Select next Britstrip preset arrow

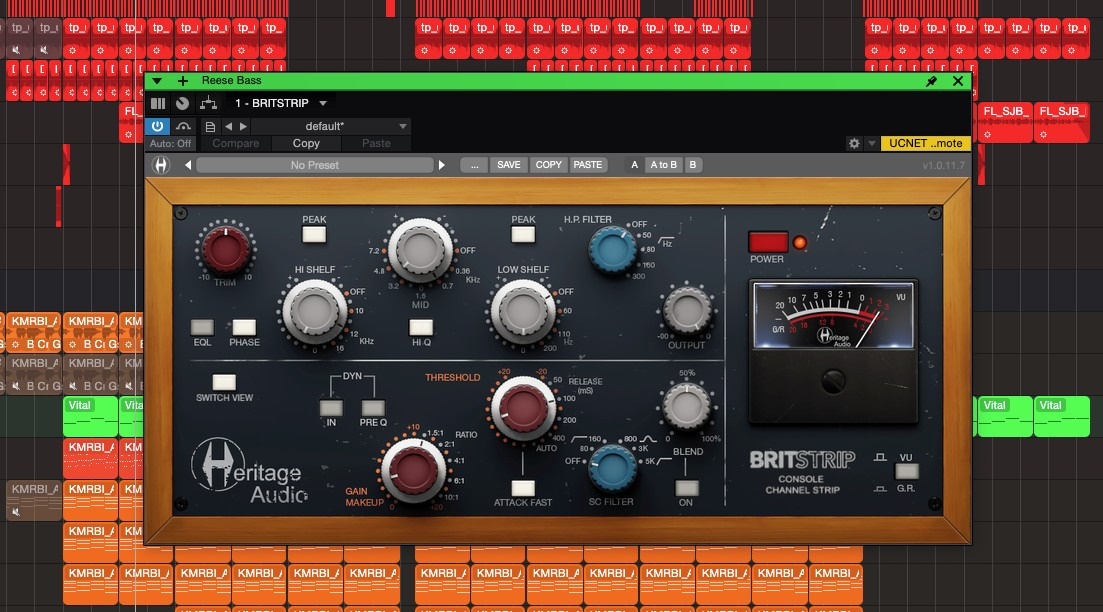click(442, 165)
